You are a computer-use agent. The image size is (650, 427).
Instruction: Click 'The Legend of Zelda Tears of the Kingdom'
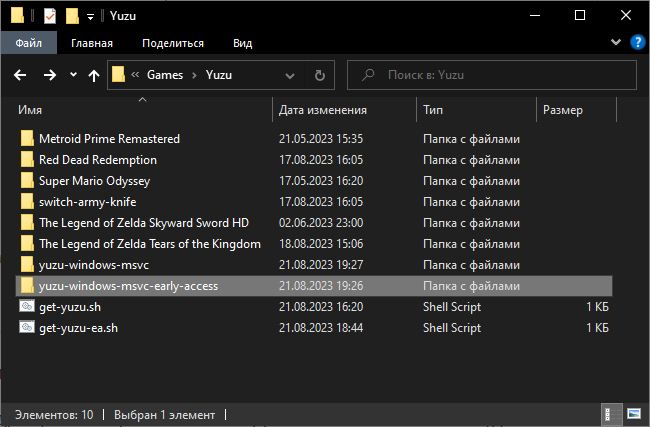150,244
